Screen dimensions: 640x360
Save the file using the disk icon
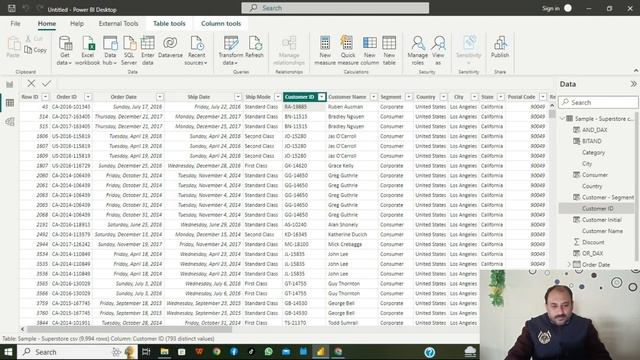(x=12, y=8)
